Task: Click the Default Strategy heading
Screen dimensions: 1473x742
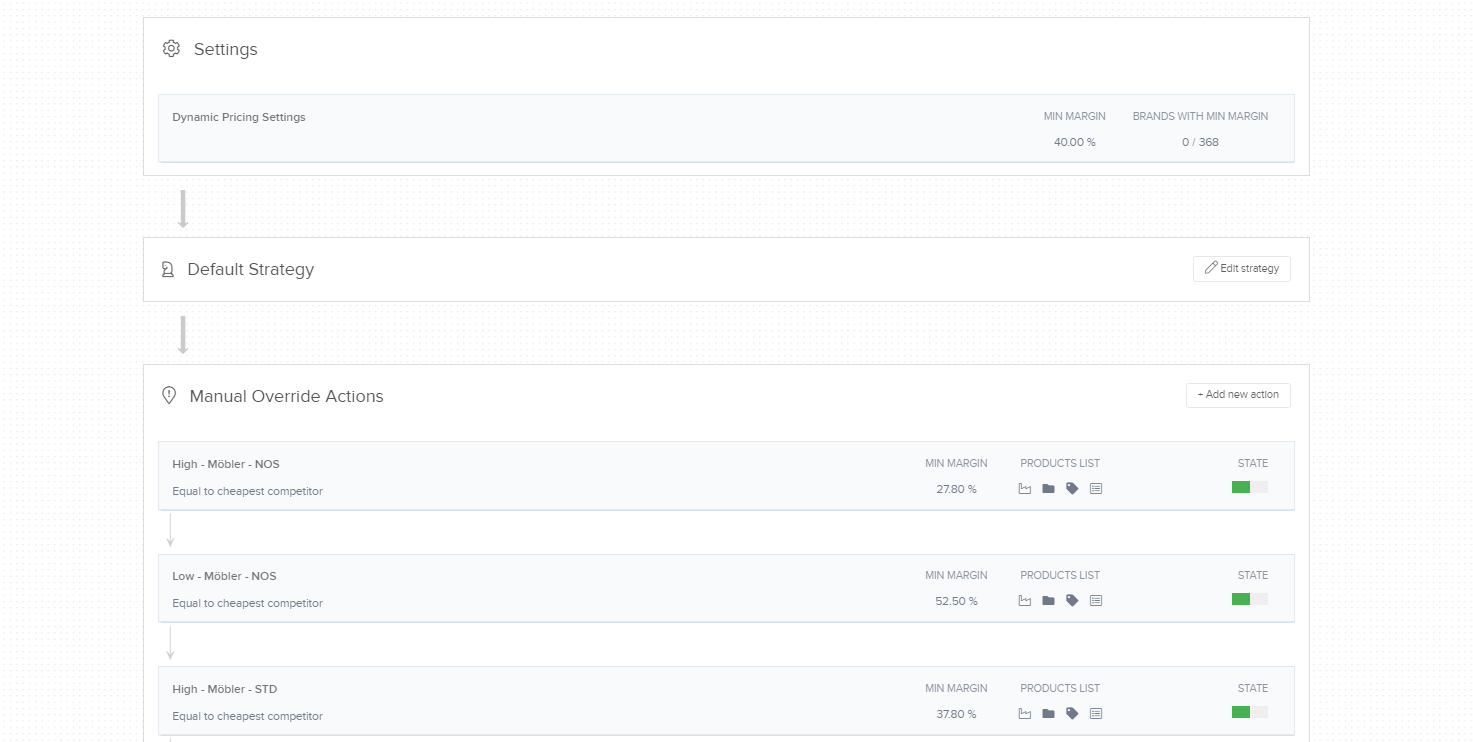Action: tap(251, 269)
